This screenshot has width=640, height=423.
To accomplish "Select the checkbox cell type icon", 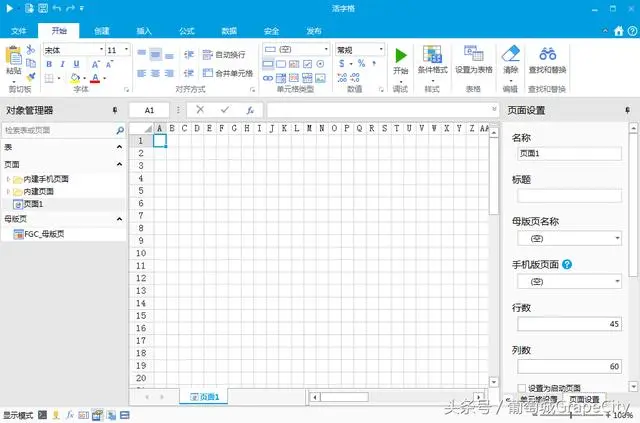I will coord(307,64).
